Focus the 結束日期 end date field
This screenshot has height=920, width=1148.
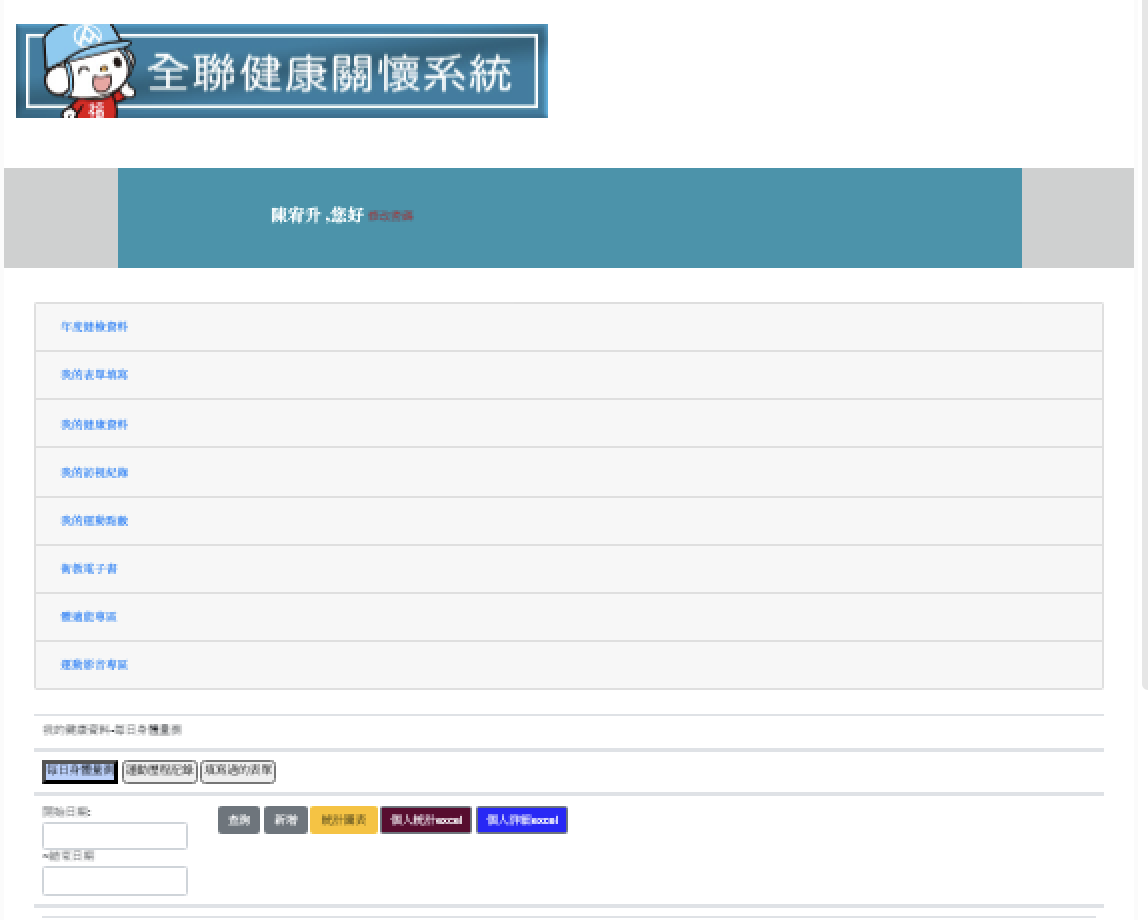115,881
